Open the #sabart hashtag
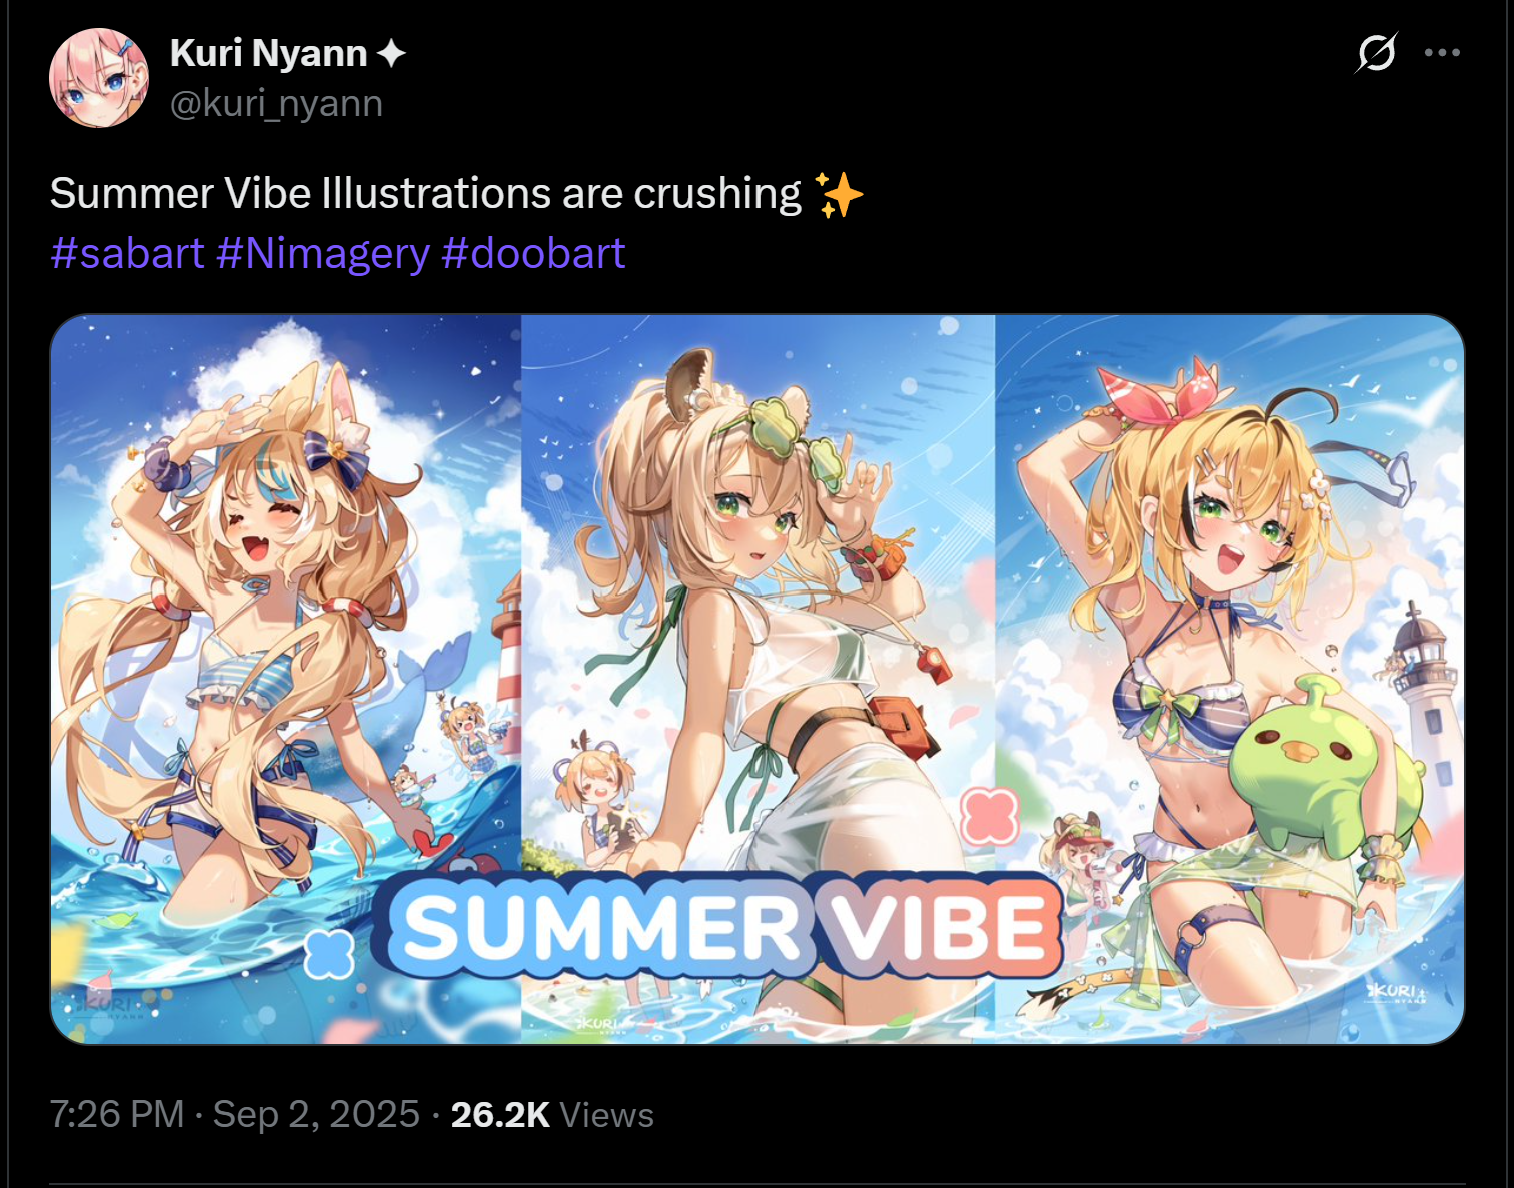This screenshot has width=1514, height=1188. pos(127,253)
